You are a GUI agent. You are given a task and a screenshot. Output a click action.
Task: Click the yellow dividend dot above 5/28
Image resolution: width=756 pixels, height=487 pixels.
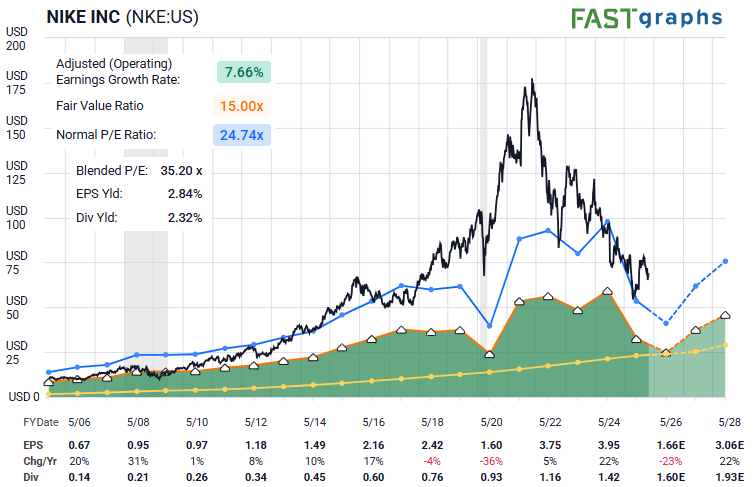pyautogui.click(x=726, y=345)
